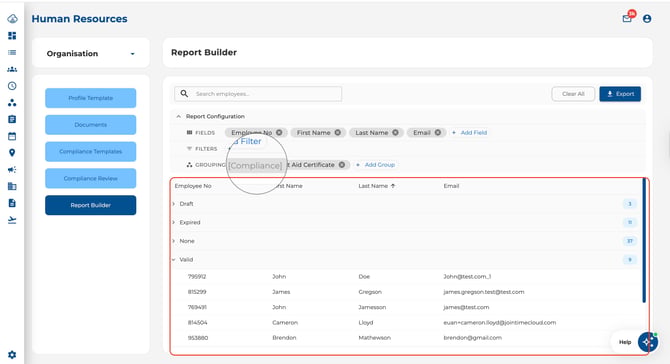The image size is (670, 364).
Task: Select Report Builder menu button
Action: (91, 205)
